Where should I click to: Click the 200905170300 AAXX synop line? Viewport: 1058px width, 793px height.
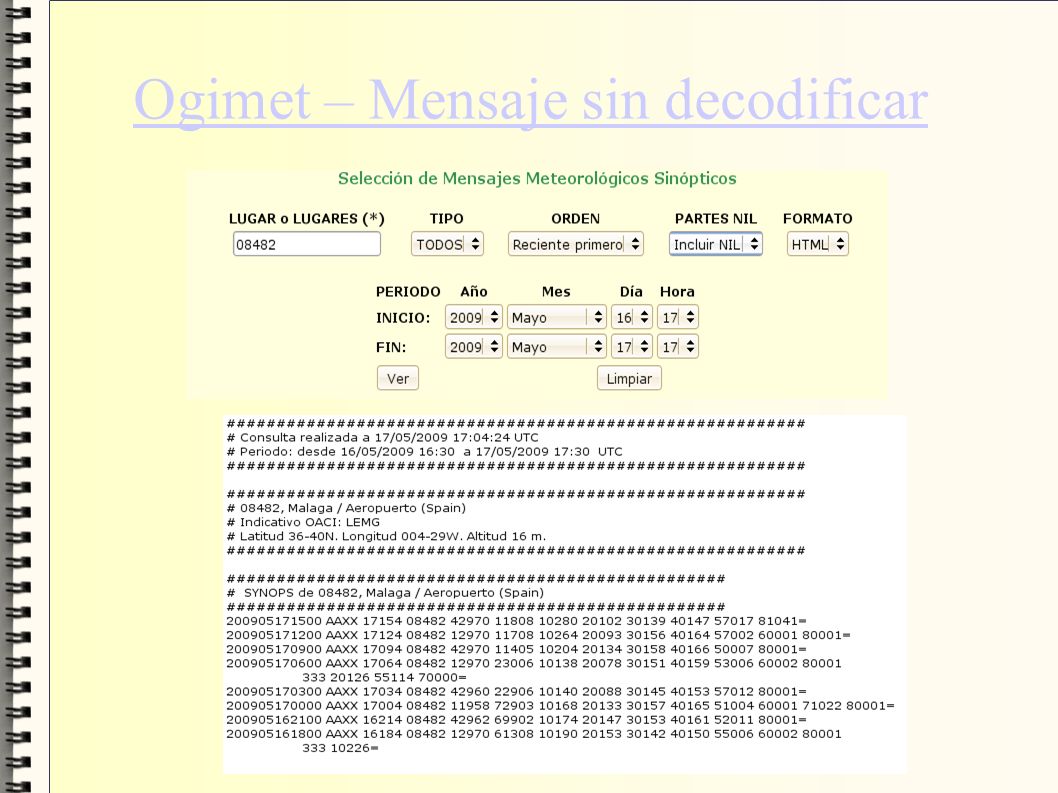[x=516, y=692]
